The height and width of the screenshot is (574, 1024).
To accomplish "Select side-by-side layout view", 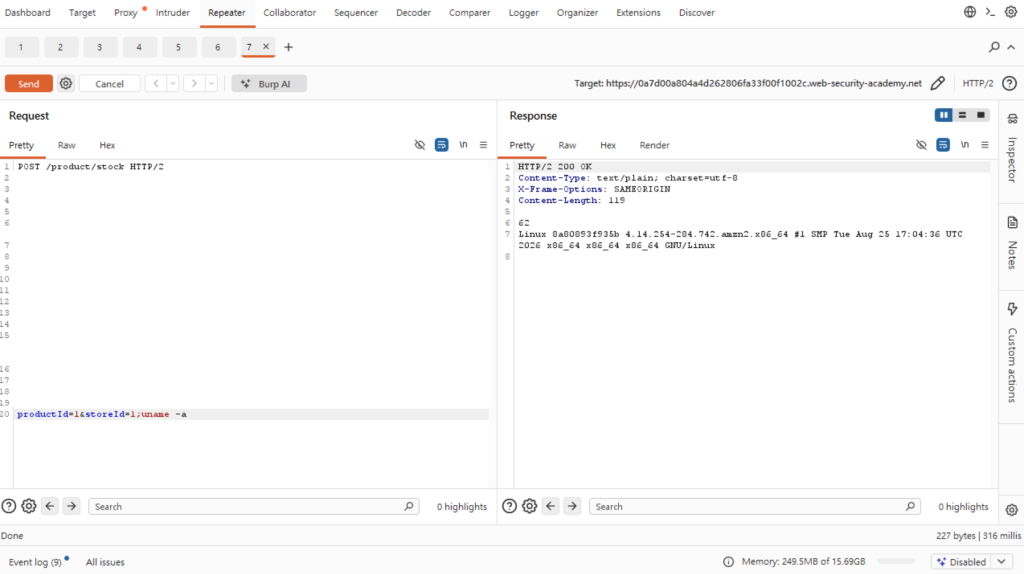I will click(944, 115).
